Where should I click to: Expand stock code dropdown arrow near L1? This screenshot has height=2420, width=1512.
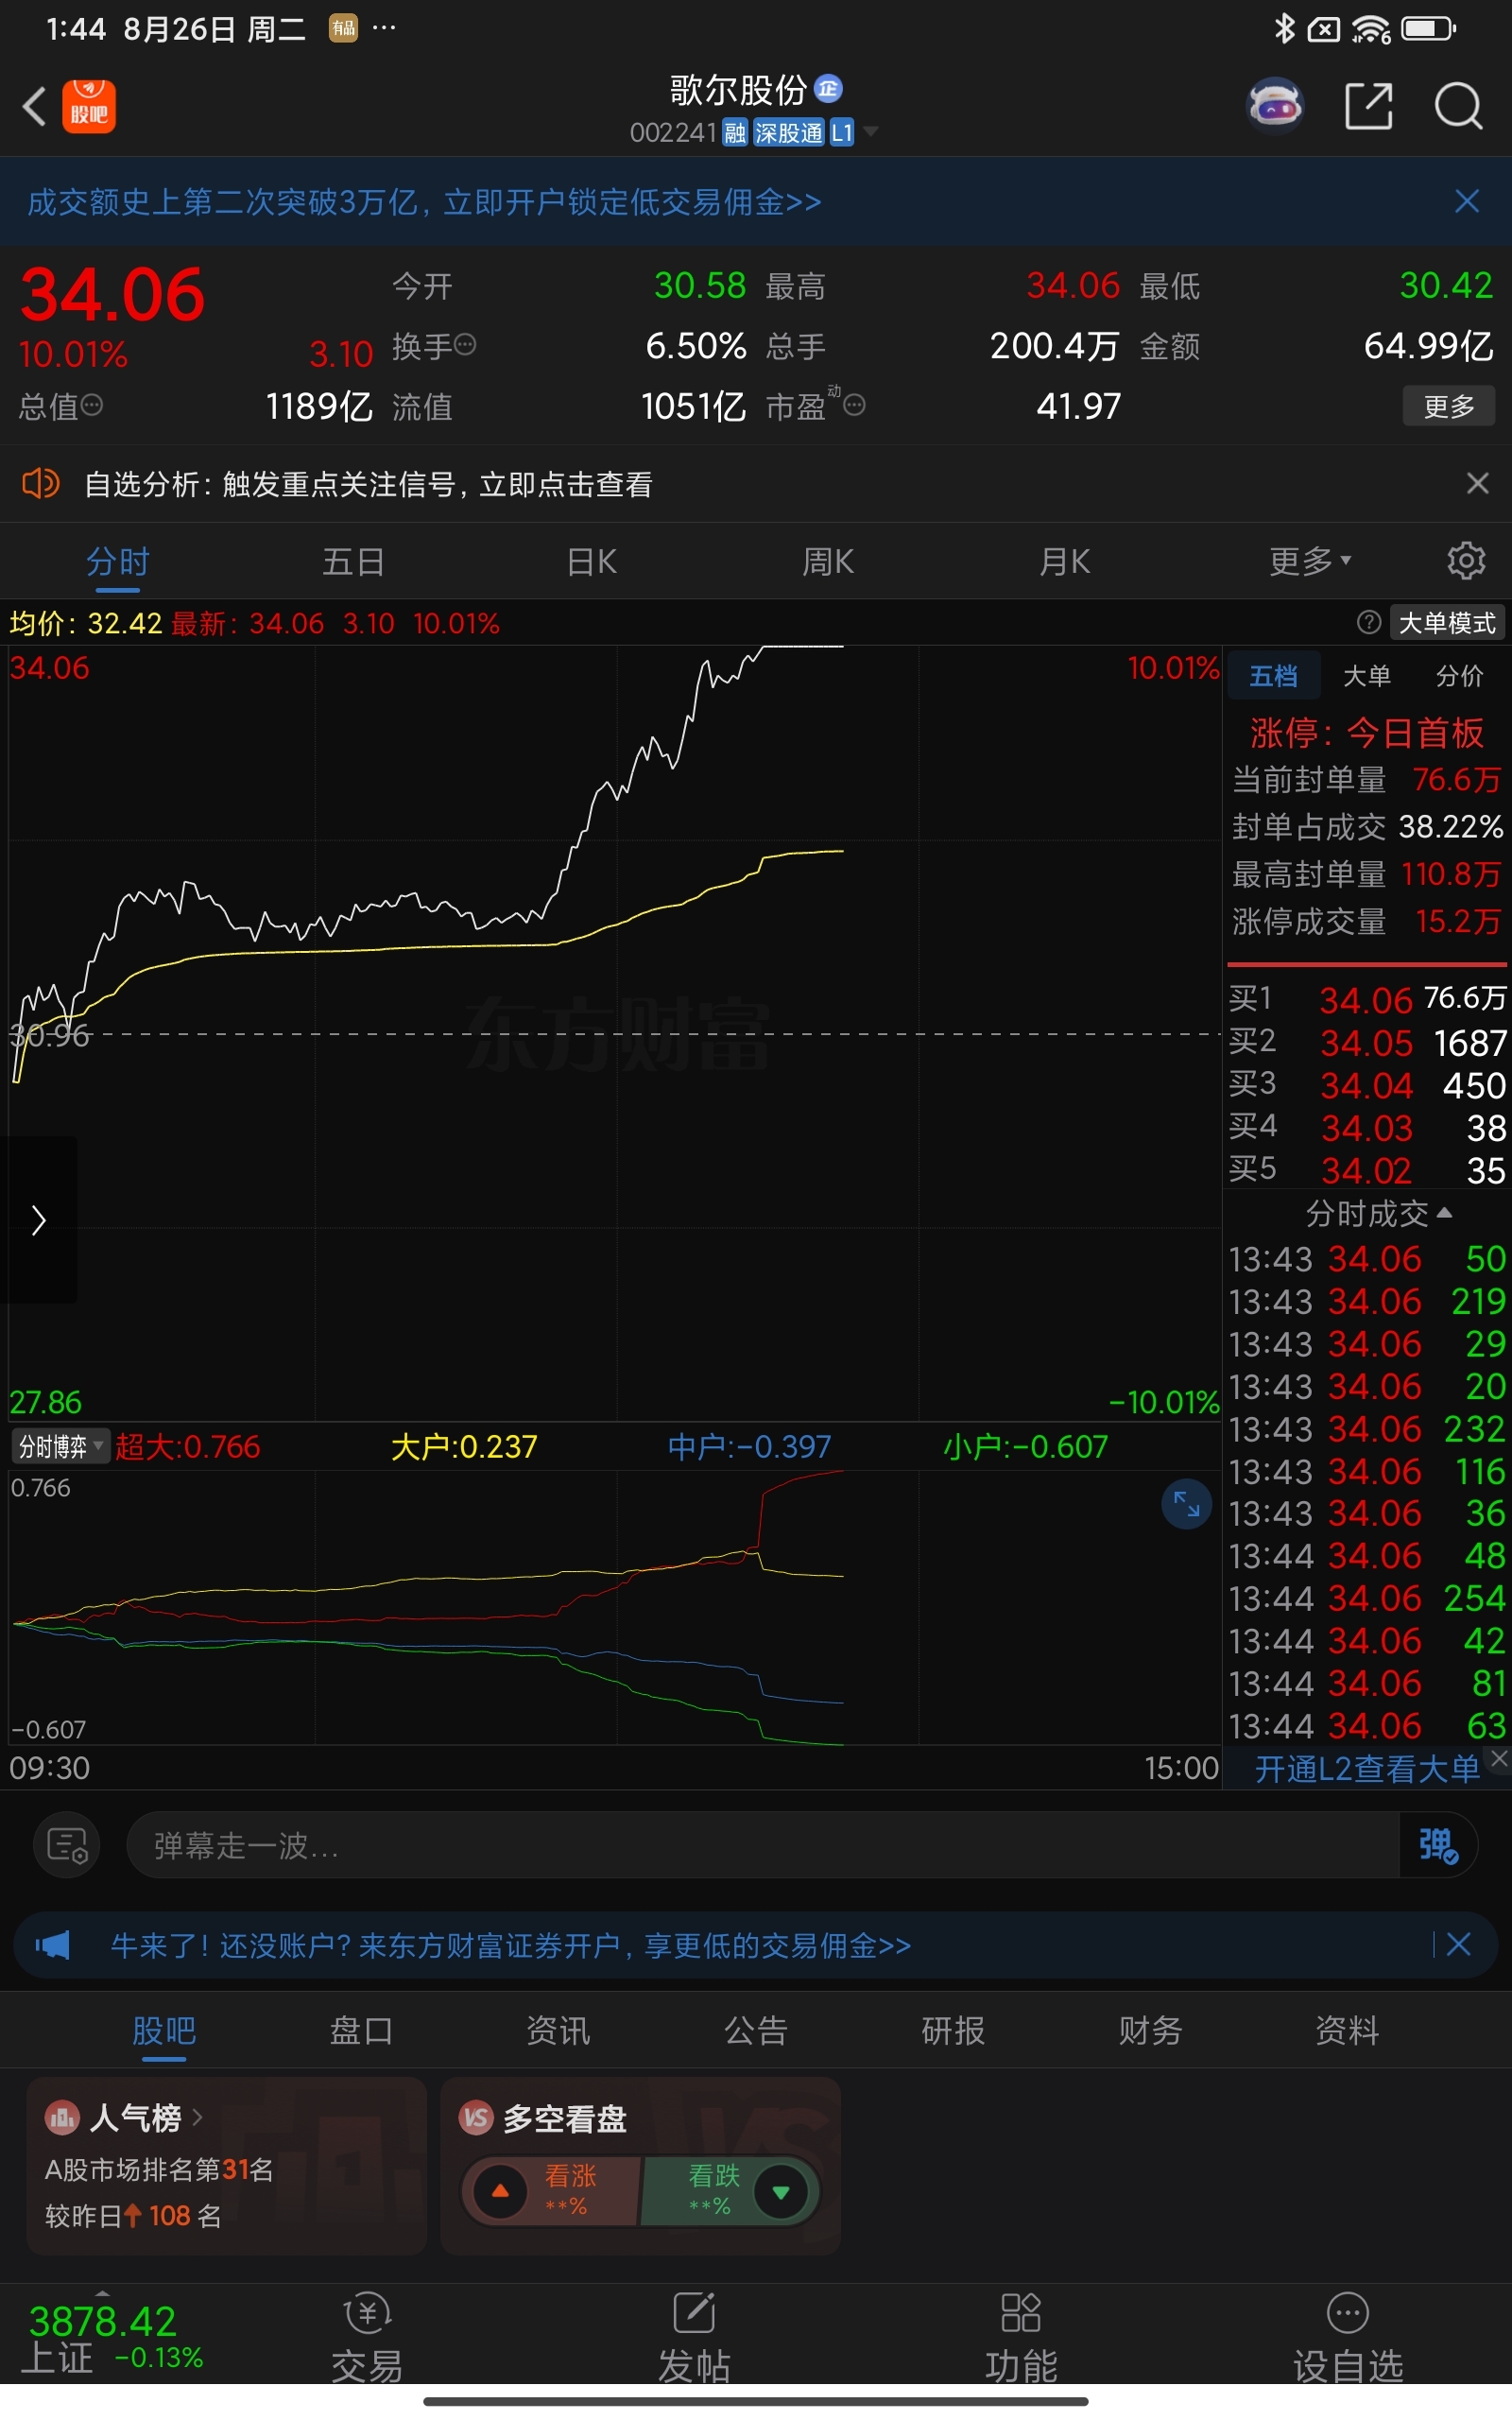tap(870, 131)
